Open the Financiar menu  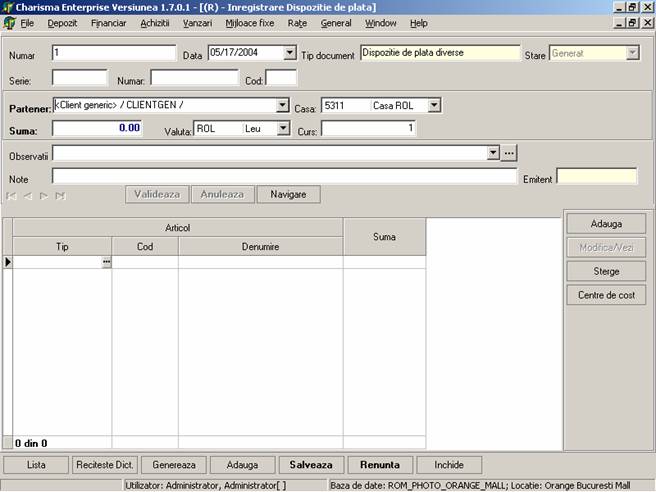click(x=108, y=23)
